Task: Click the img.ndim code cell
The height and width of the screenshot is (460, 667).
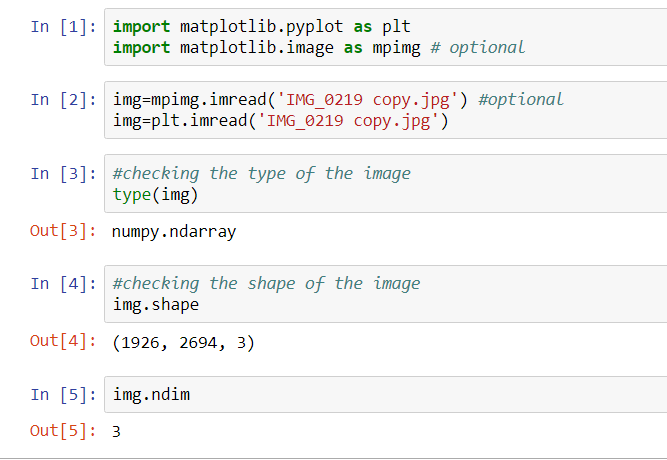Action: (x=385, y=394)
